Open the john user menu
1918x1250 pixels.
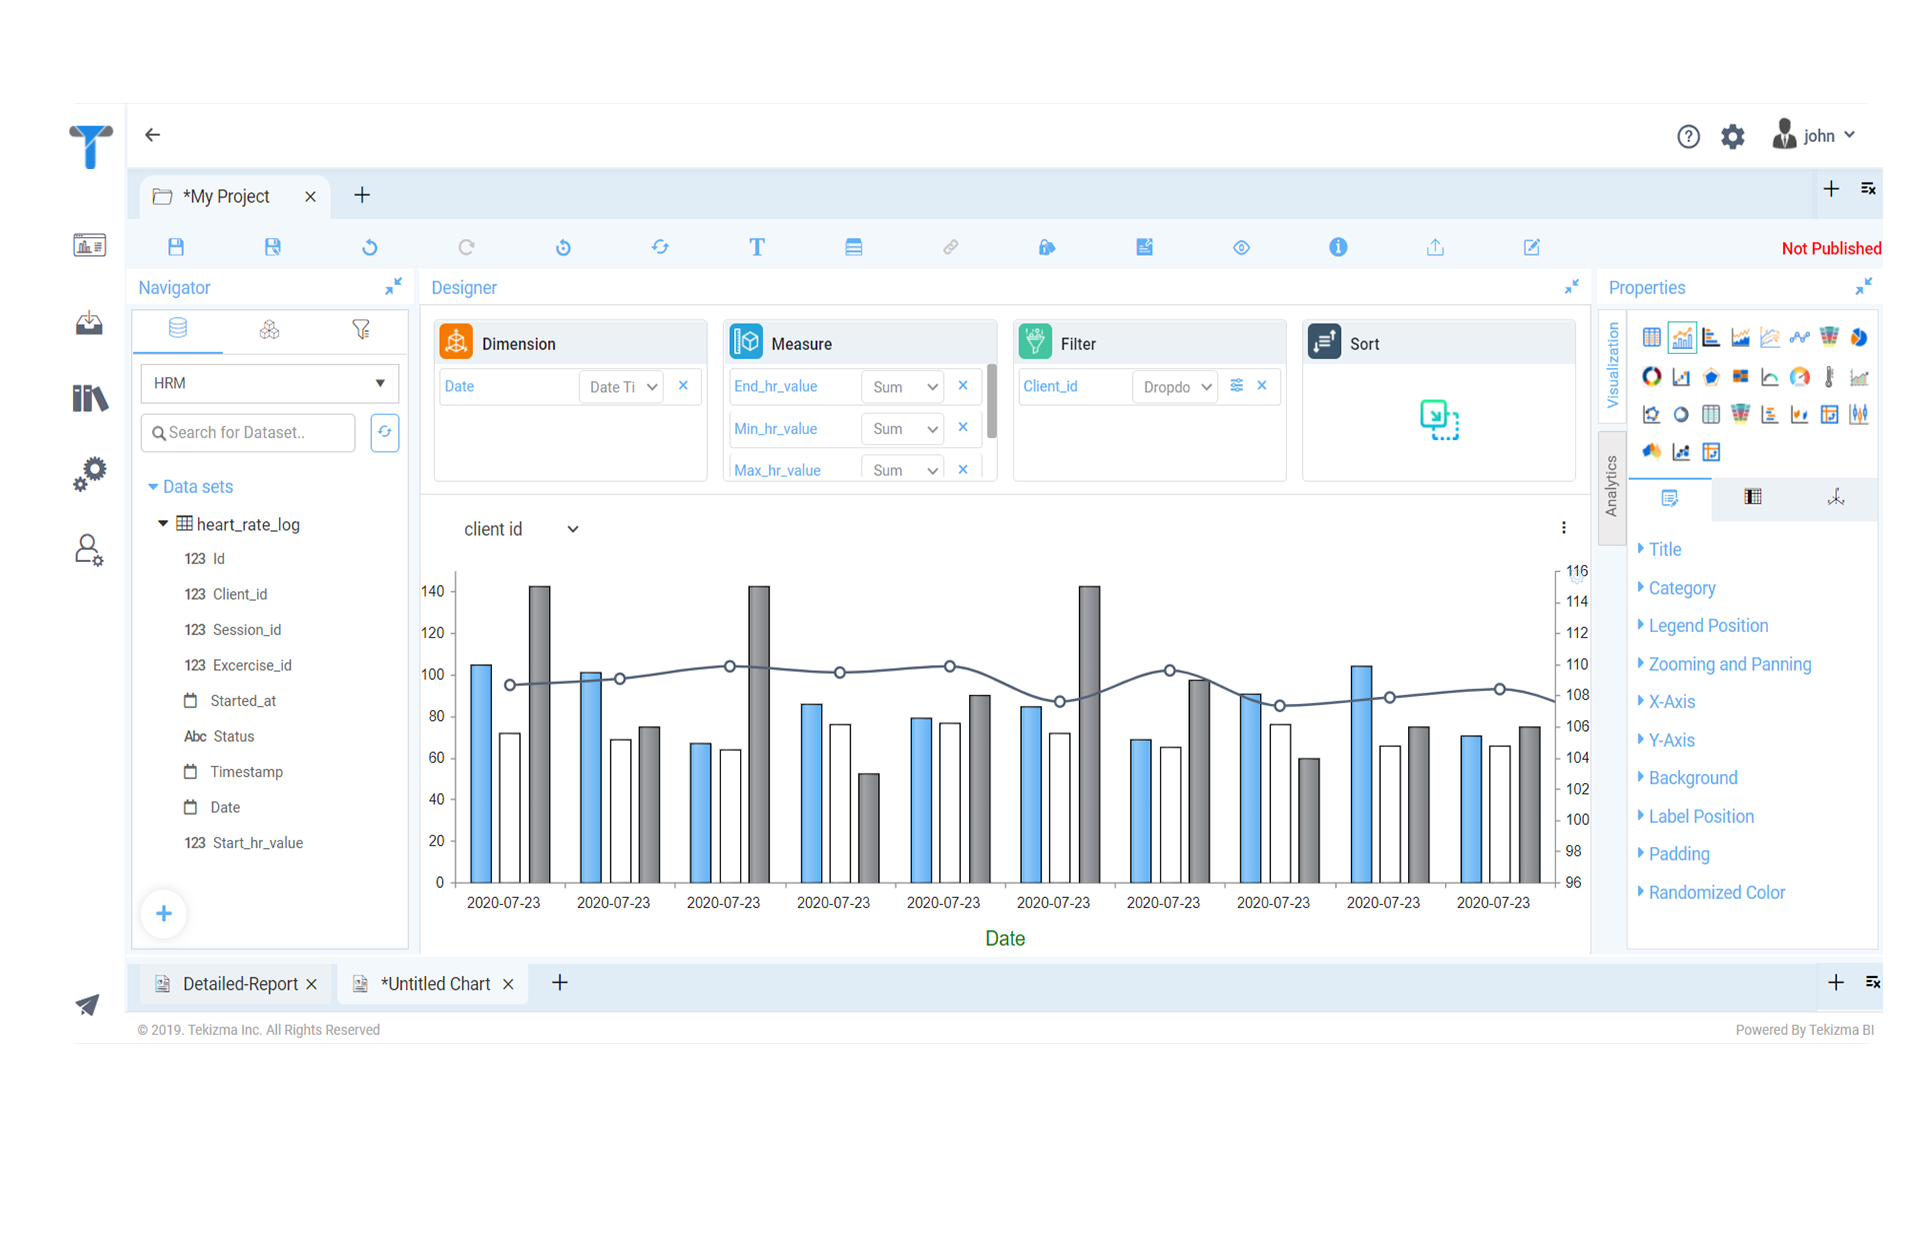[x=1815, y=135]
